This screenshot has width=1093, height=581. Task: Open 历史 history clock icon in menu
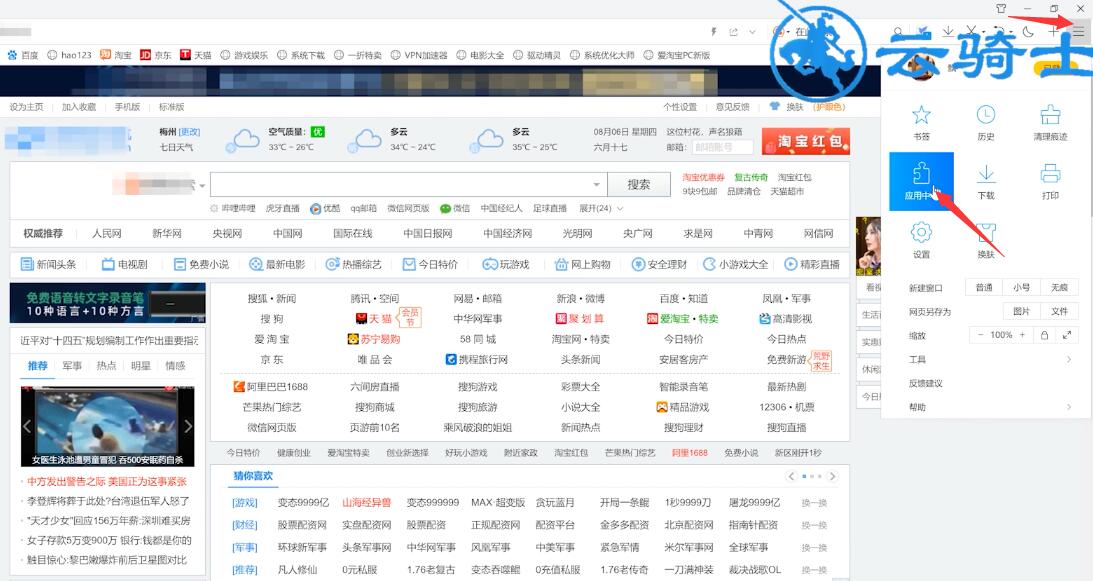[x=986, y=123]
